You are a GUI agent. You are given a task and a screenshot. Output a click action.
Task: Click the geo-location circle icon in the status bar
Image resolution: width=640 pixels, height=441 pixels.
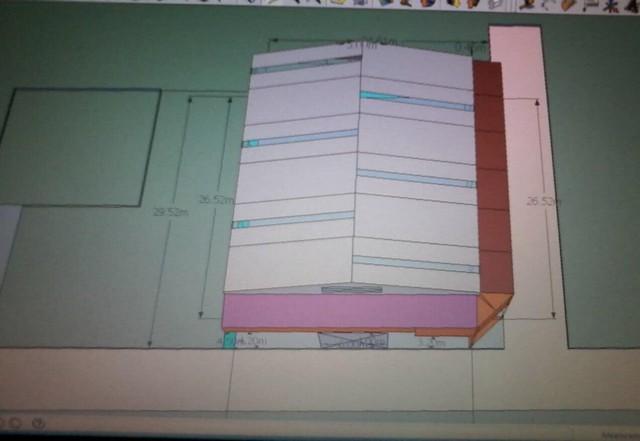(15, 423)
